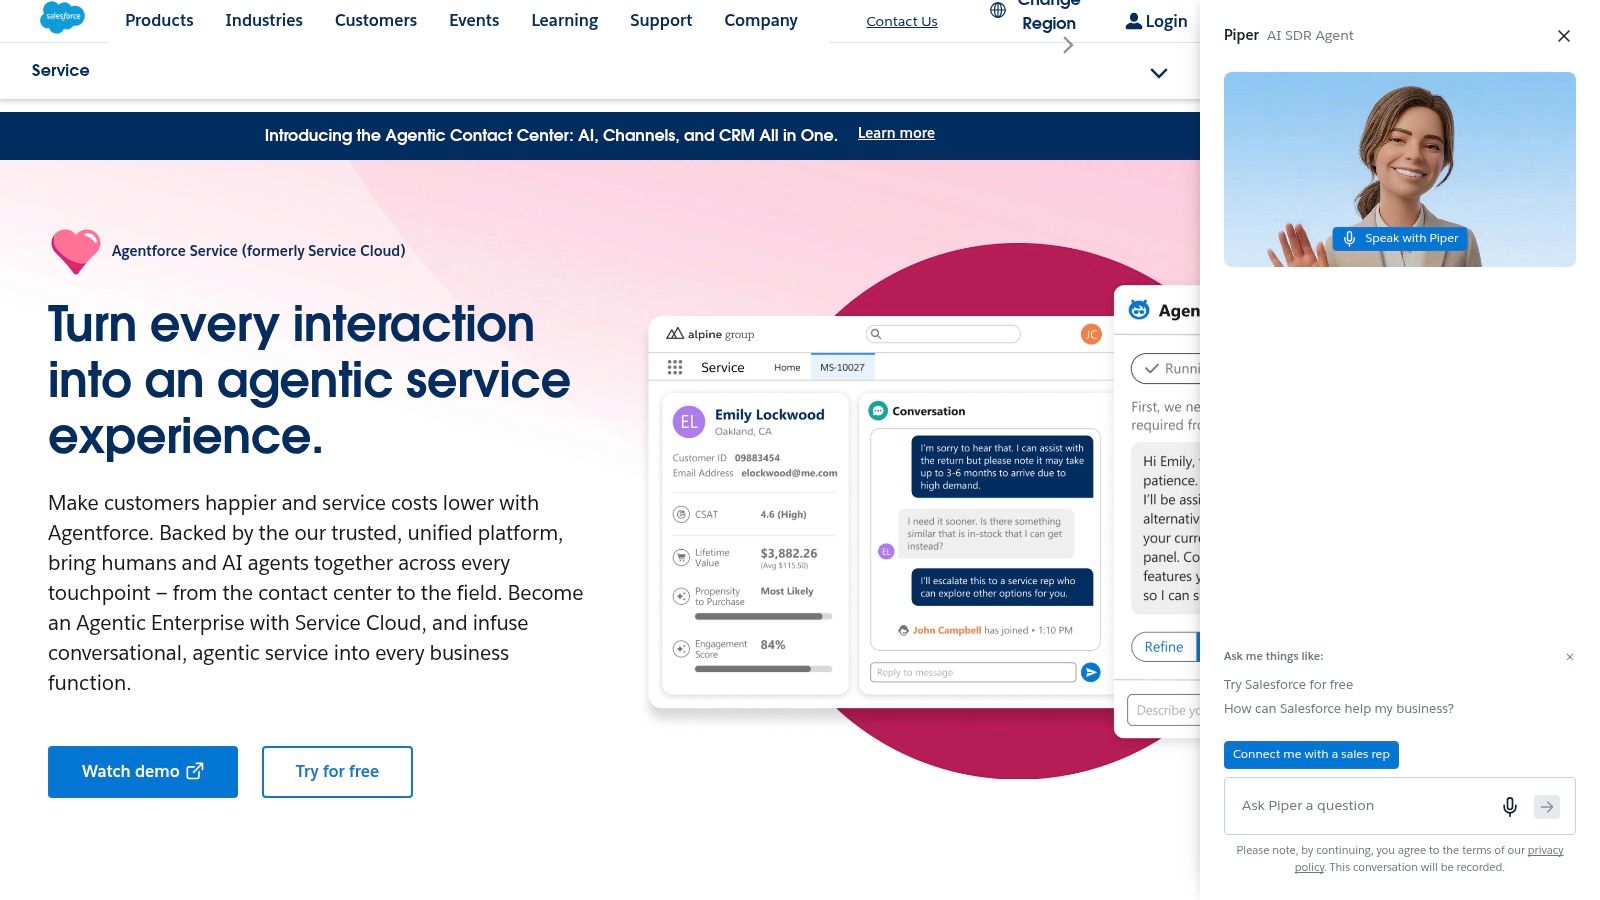Click the Agentforce robot icon in side panel

[1139, 310]
